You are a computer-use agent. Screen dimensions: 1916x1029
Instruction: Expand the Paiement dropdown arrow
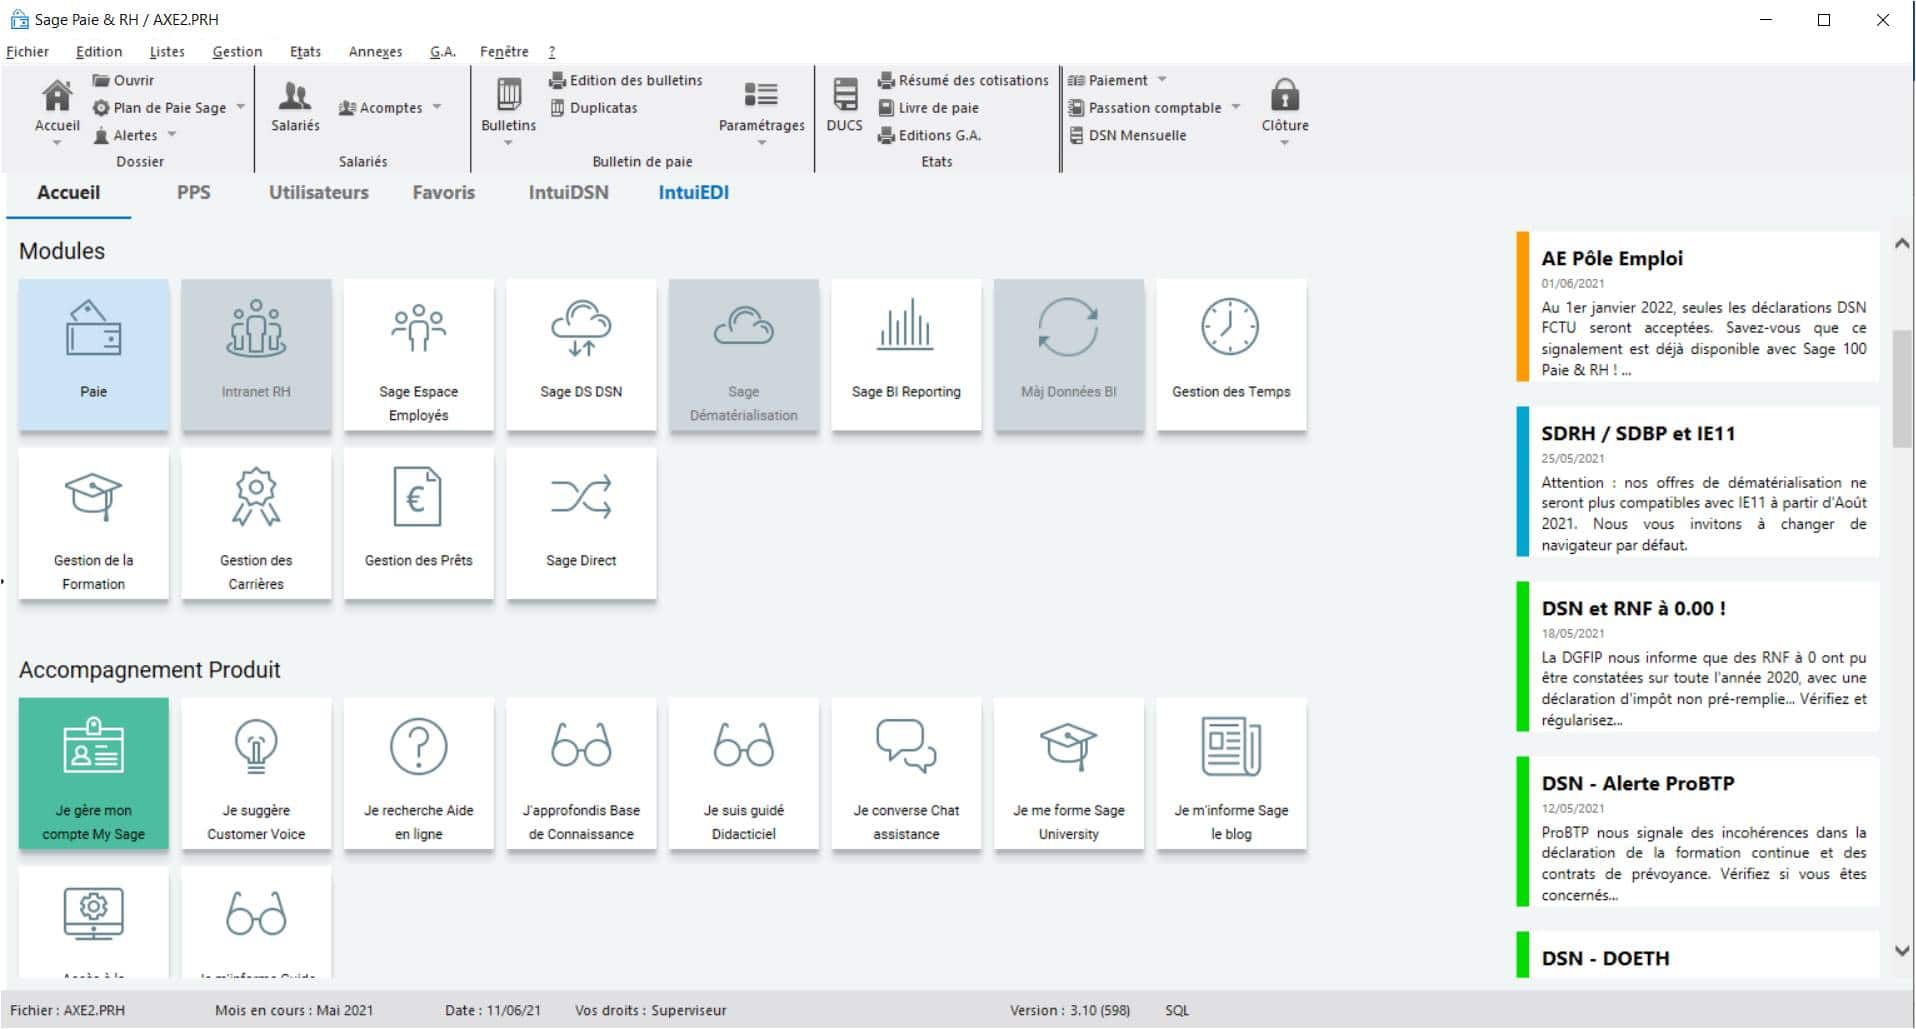1162,80
